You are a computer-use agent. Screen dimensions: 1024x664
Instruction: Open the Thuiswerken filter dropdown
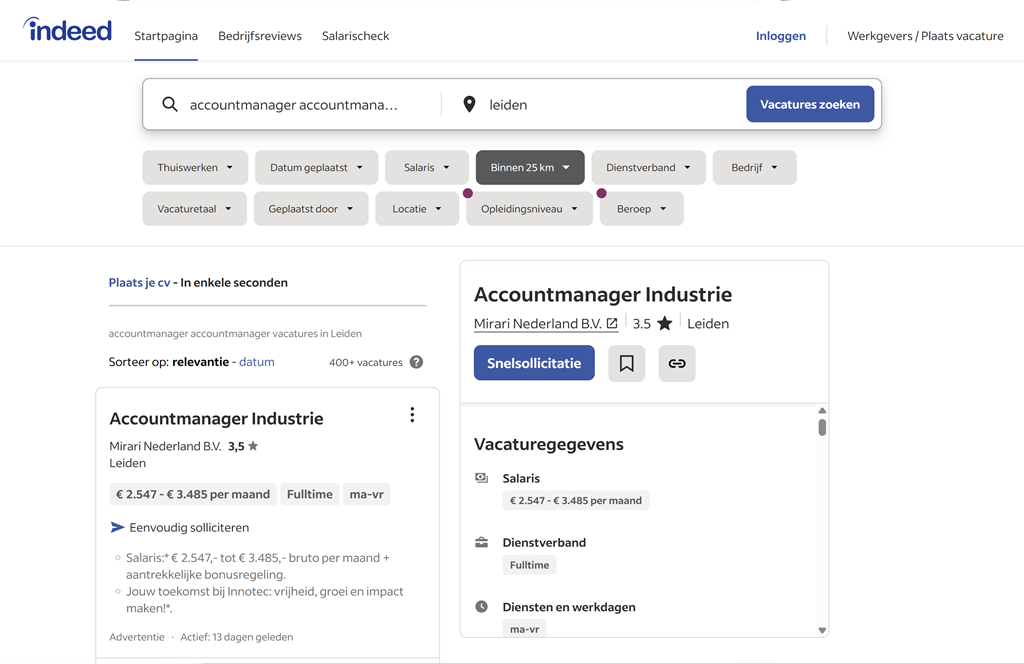(195, 167)
